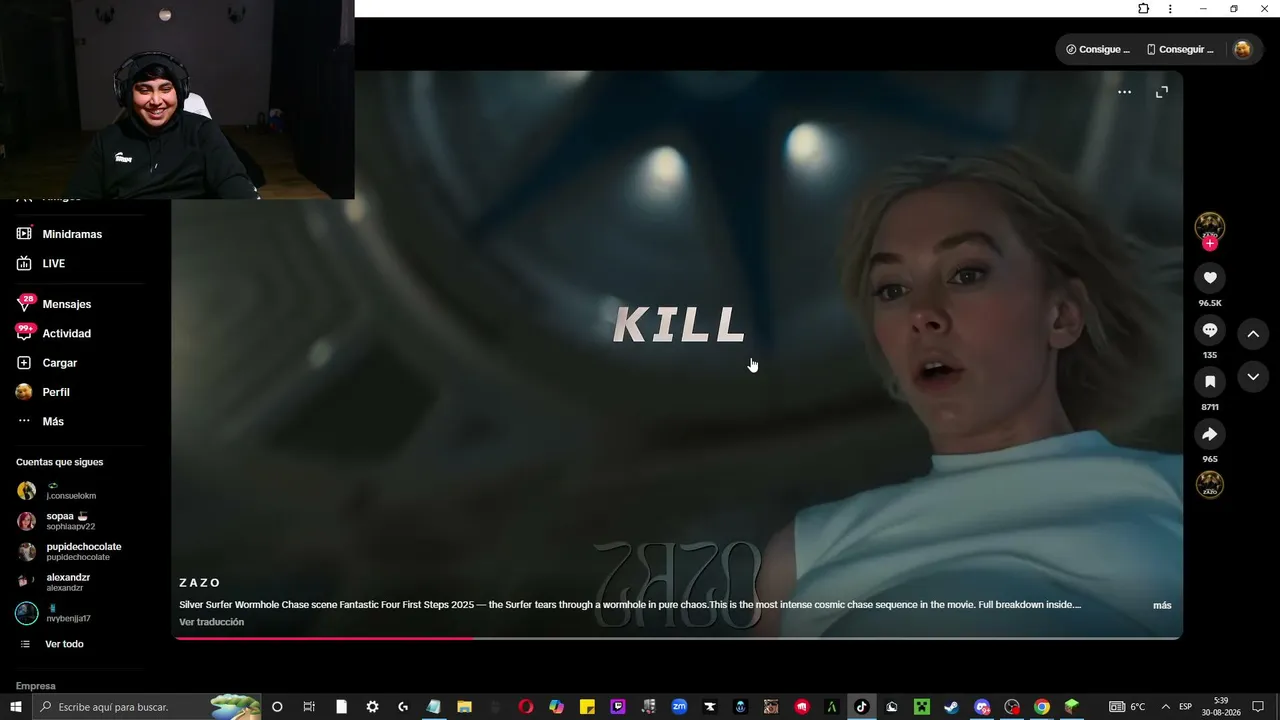Seek the video using the red progress bar
This screenshot has height=720, width=1280.
pos(677,637)
